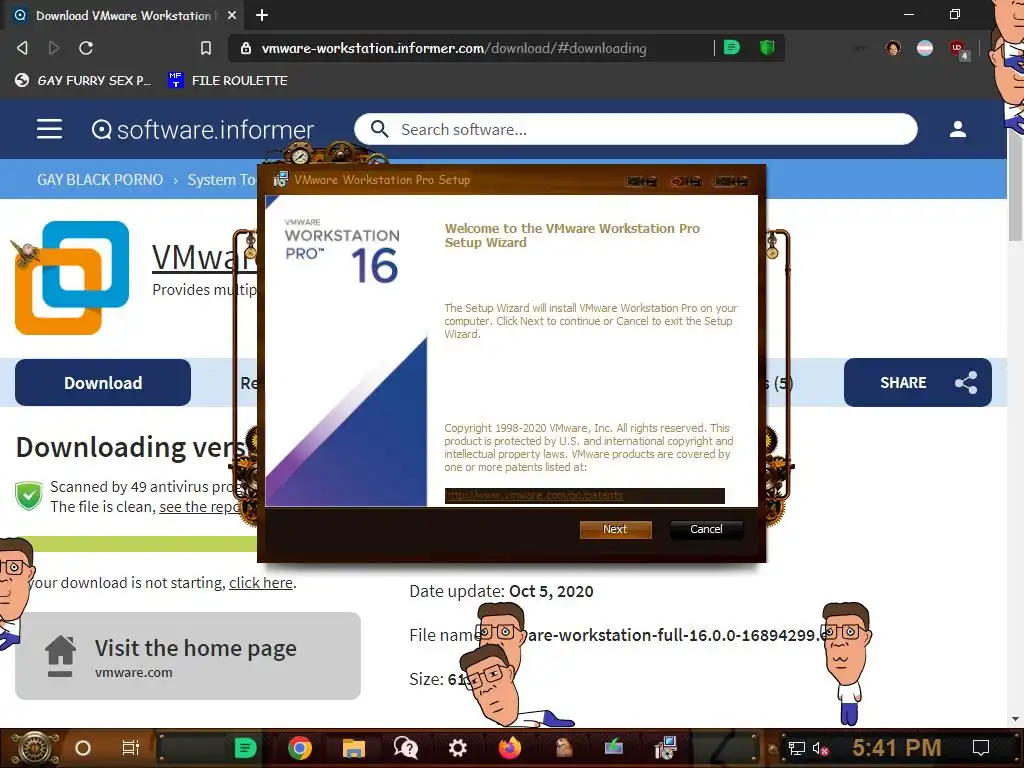Open the Software Informer hamburger menu
Viewport: 1024px width, 768px height.
pos(50,129)
